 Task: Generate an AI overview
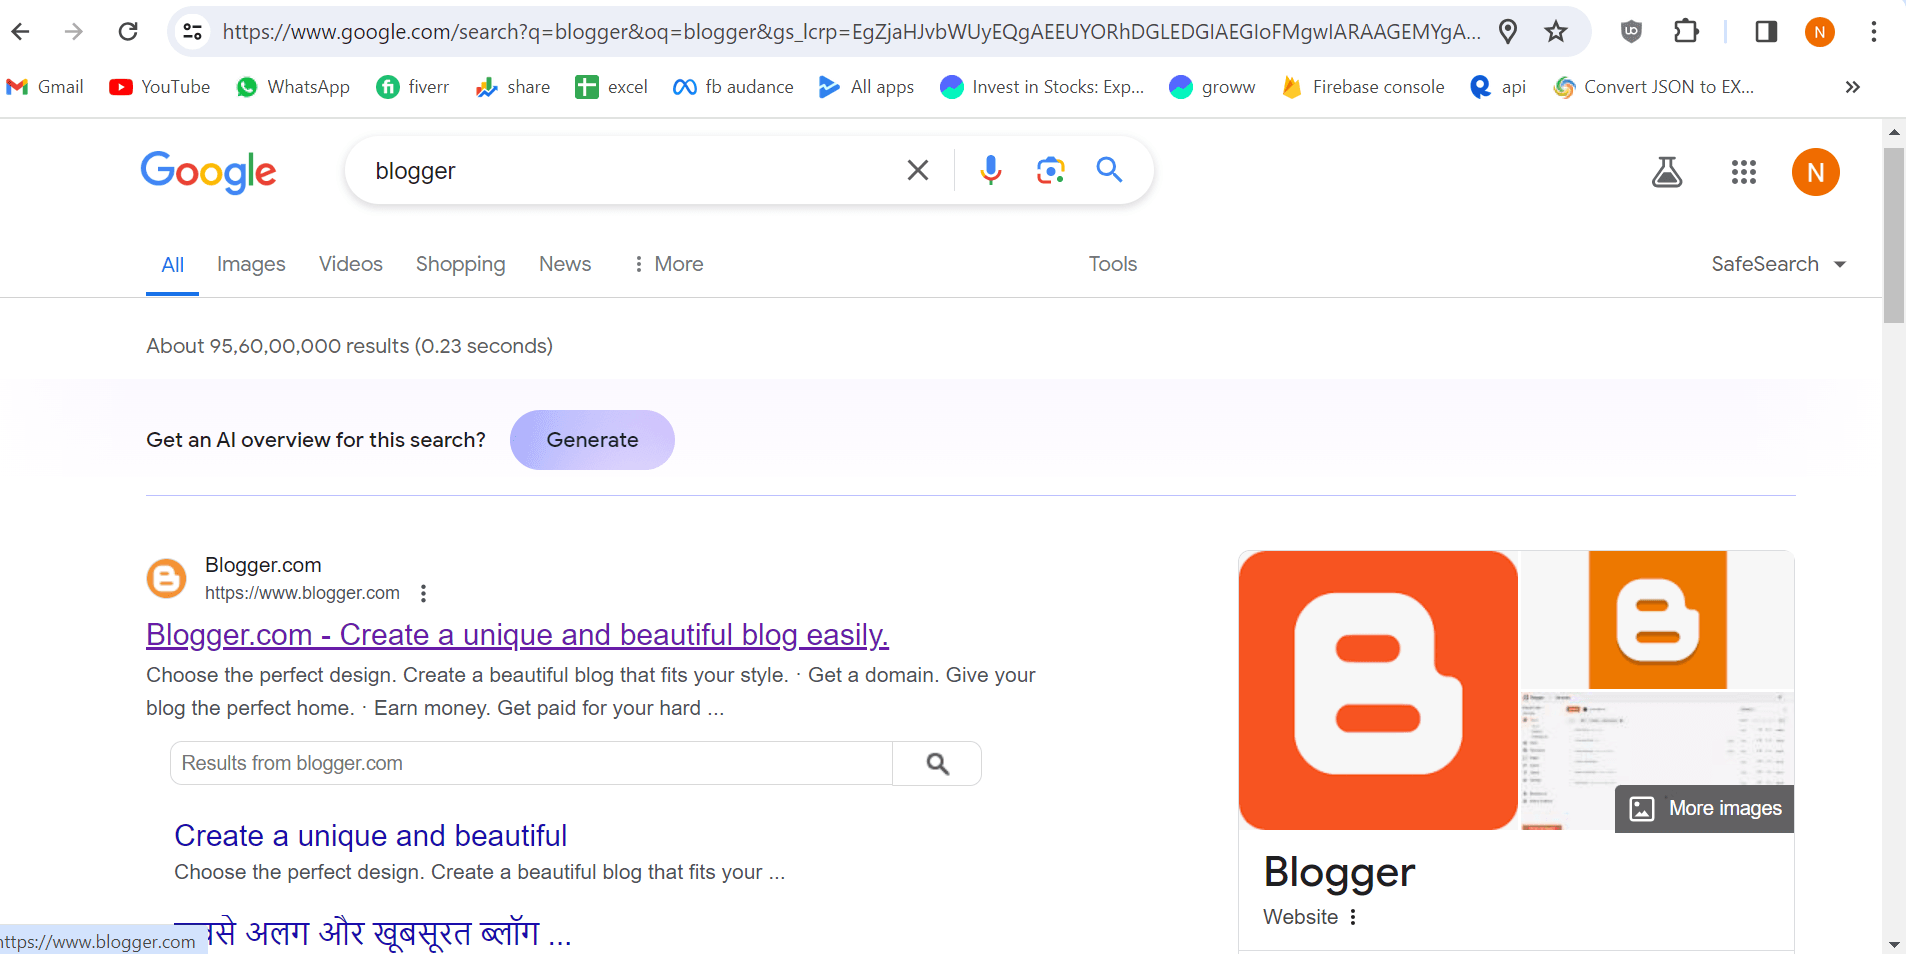pyautogui.click(x=592, y=440)
